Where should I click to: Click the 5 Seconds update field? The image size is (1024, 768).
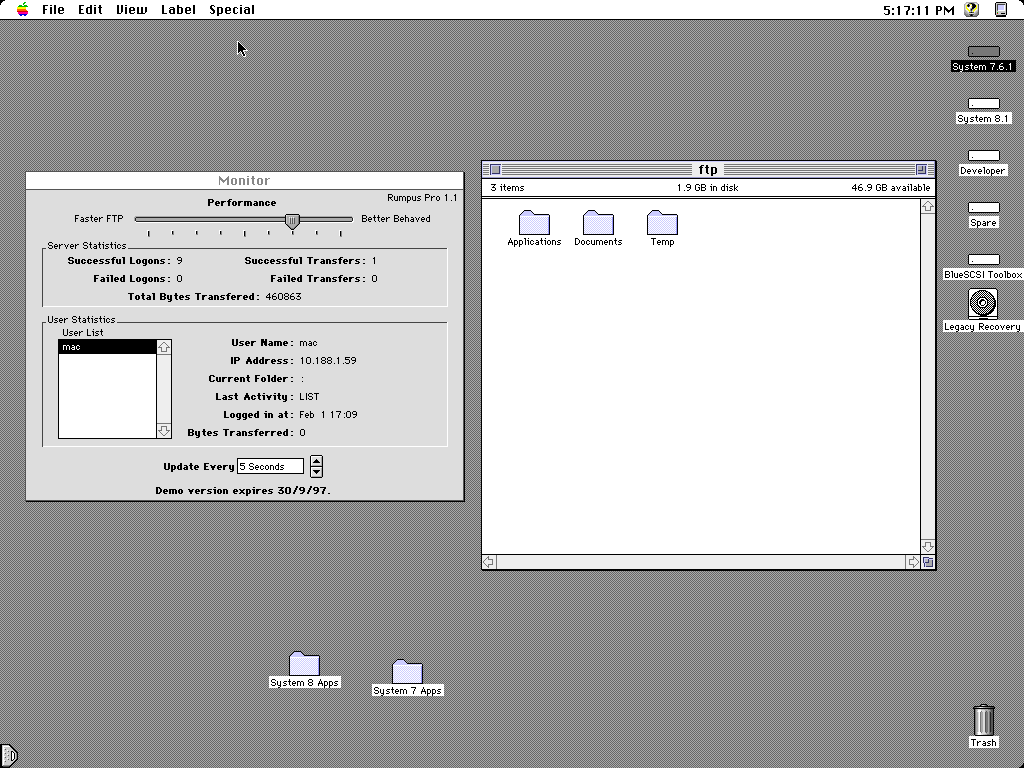pos(269,466)
